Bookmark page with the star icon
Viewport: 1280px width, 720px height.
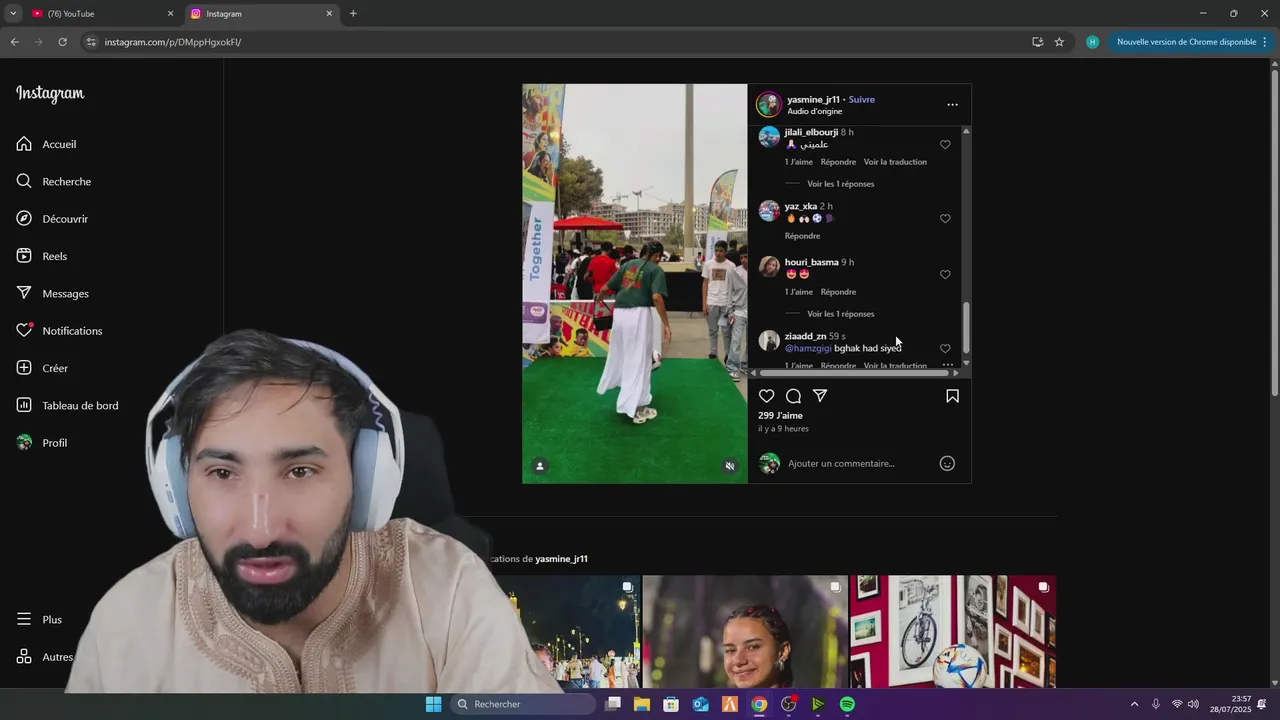pyautogui.click(x=1059, y=42)
